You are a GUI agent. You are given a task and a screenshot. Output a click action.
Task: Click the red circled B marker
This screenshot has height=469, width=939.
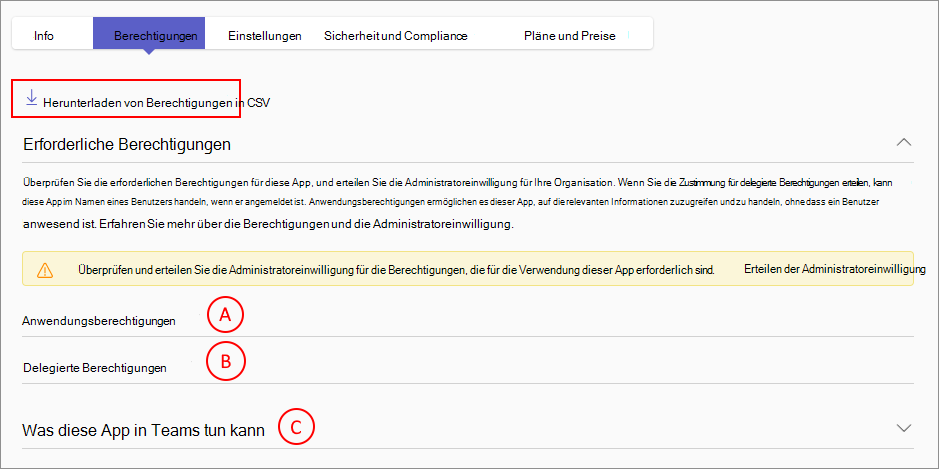pos(225,362)
